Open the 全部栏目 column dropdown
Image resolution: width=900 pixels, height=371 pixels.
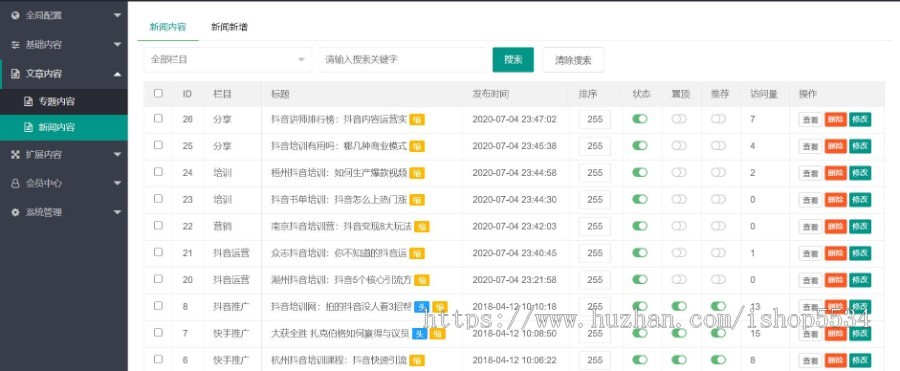(x=228, y=60)
